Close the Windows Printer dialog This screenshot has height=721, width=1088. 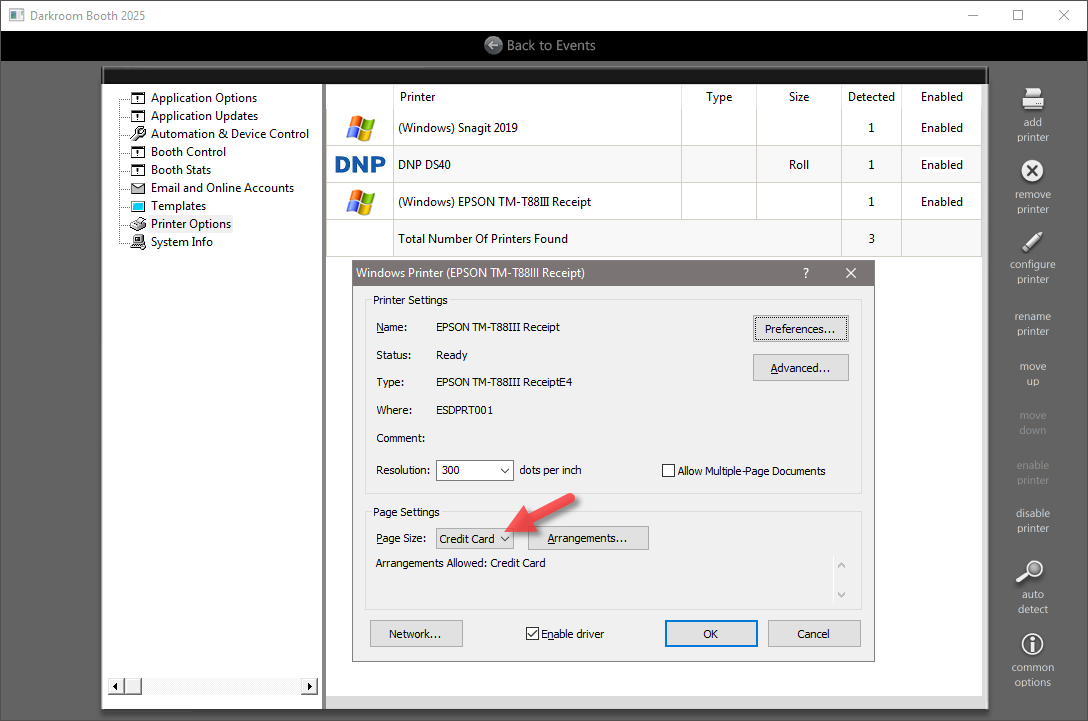pyautogui.click(x=851, y=273)
